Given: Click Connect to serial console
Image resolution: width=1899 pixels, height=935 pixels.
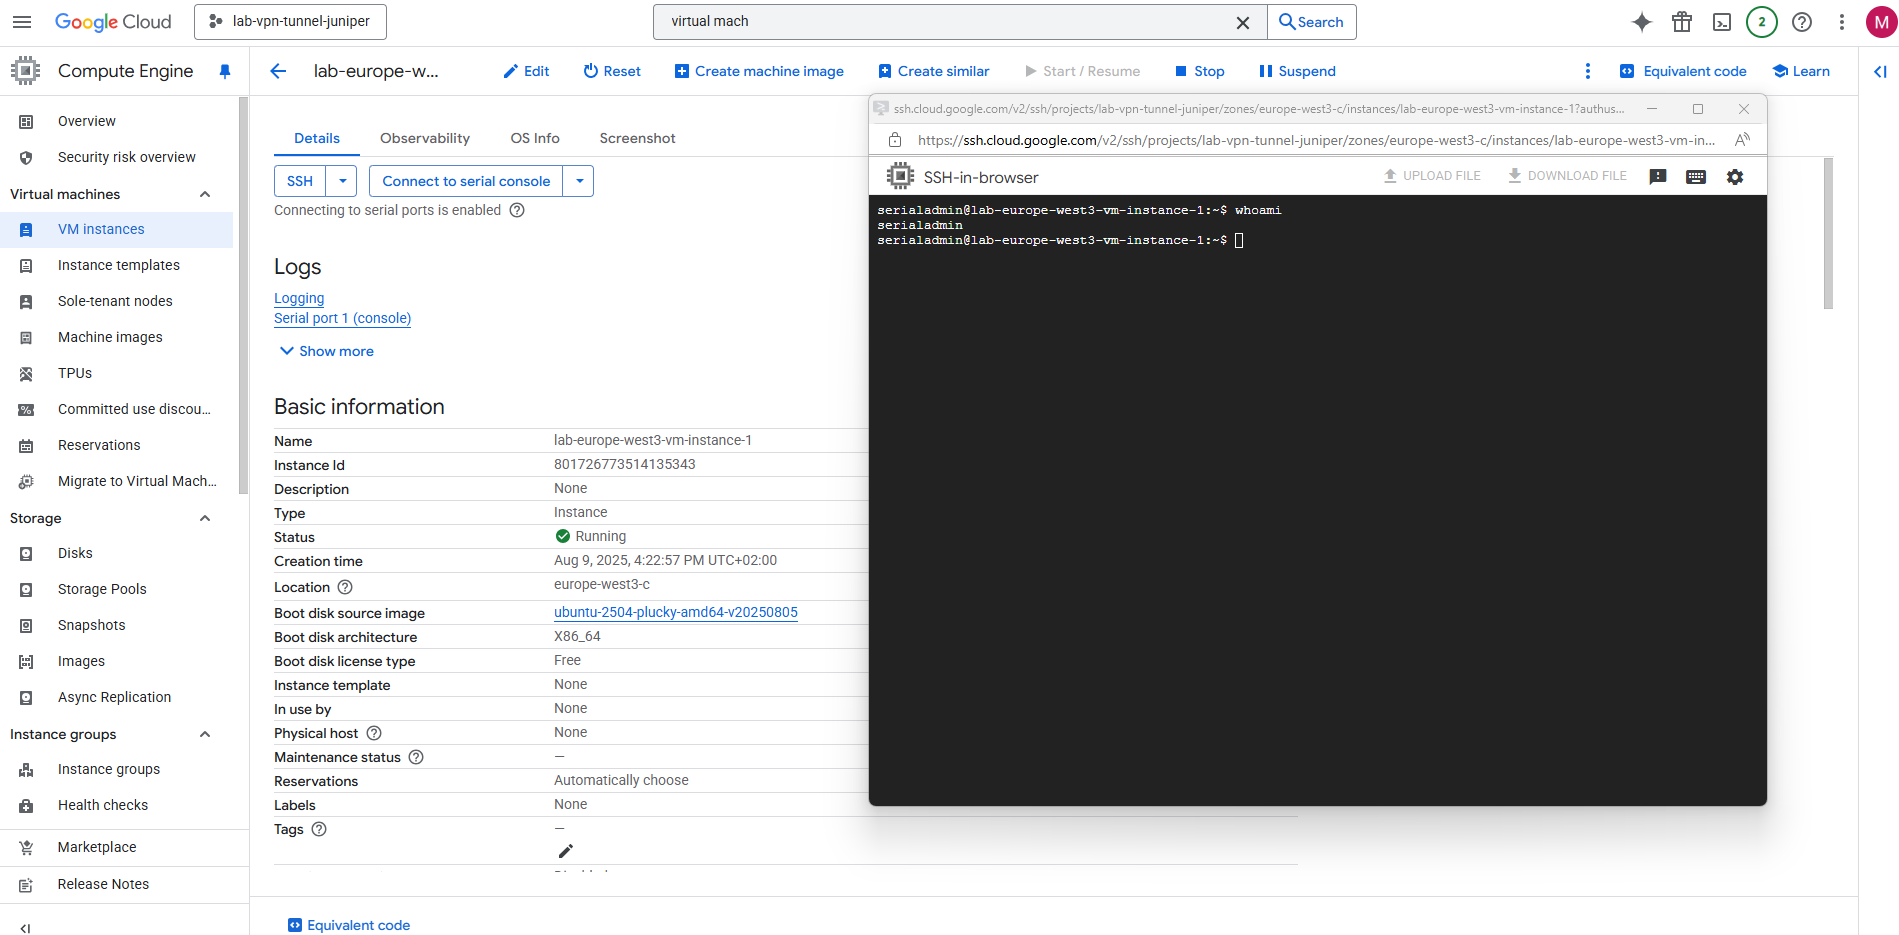Looking at the screenshot, I should pos(466,181).
